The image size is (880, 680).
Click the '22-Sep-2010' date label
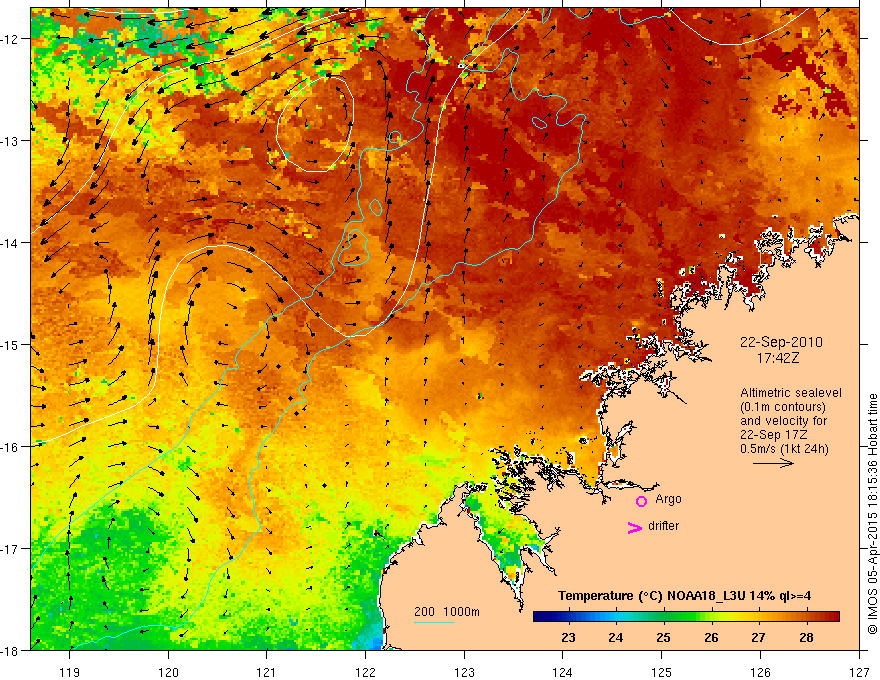(x=781, y=342)
